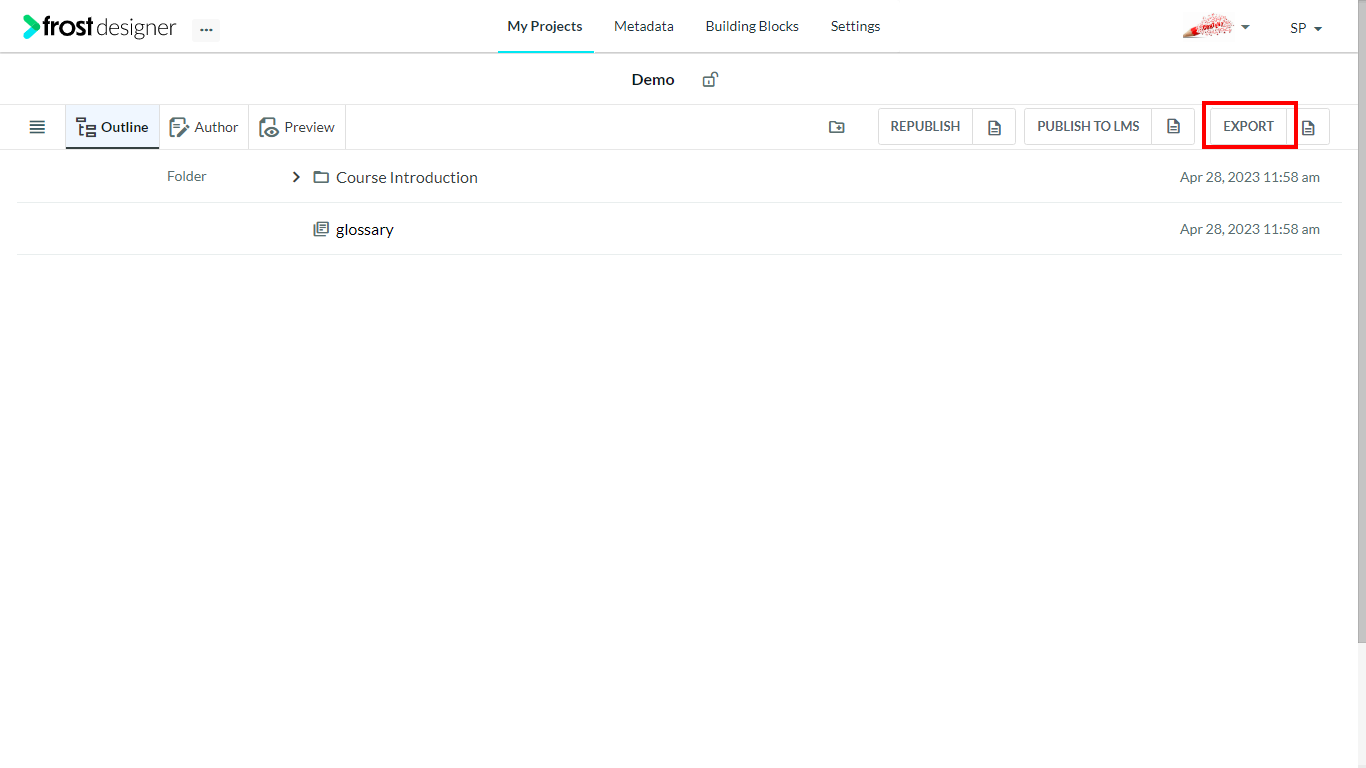This screenshot has height=768, width=1366.
Task: Select the Outline view tab
Action: tap(113, 127)
